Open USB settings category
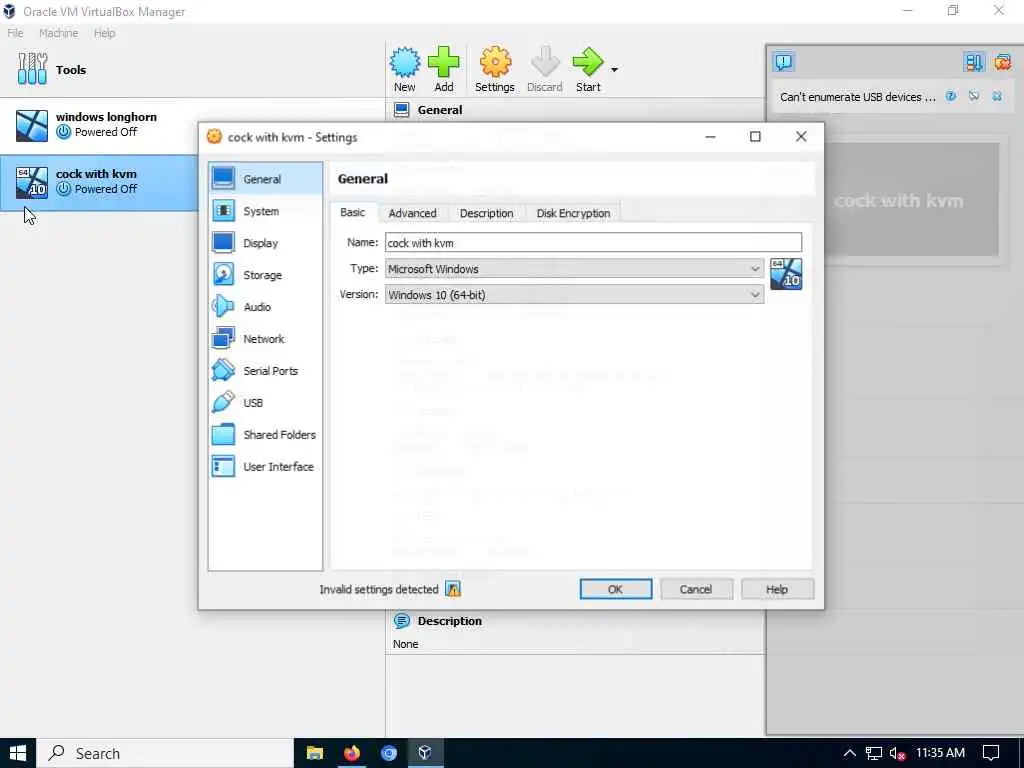Image resolution: width=1024 pixels, height=768 pixels. 265,403
